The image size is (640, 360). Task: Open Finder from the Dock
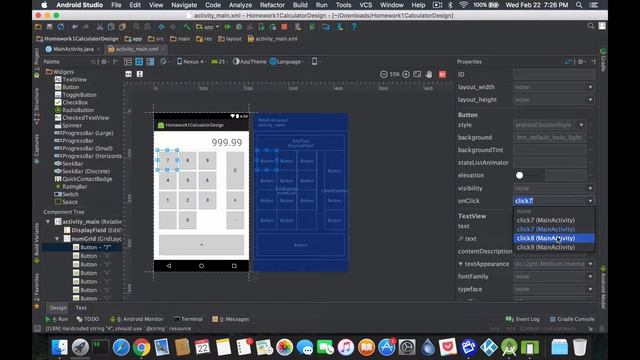coord(60,347)
